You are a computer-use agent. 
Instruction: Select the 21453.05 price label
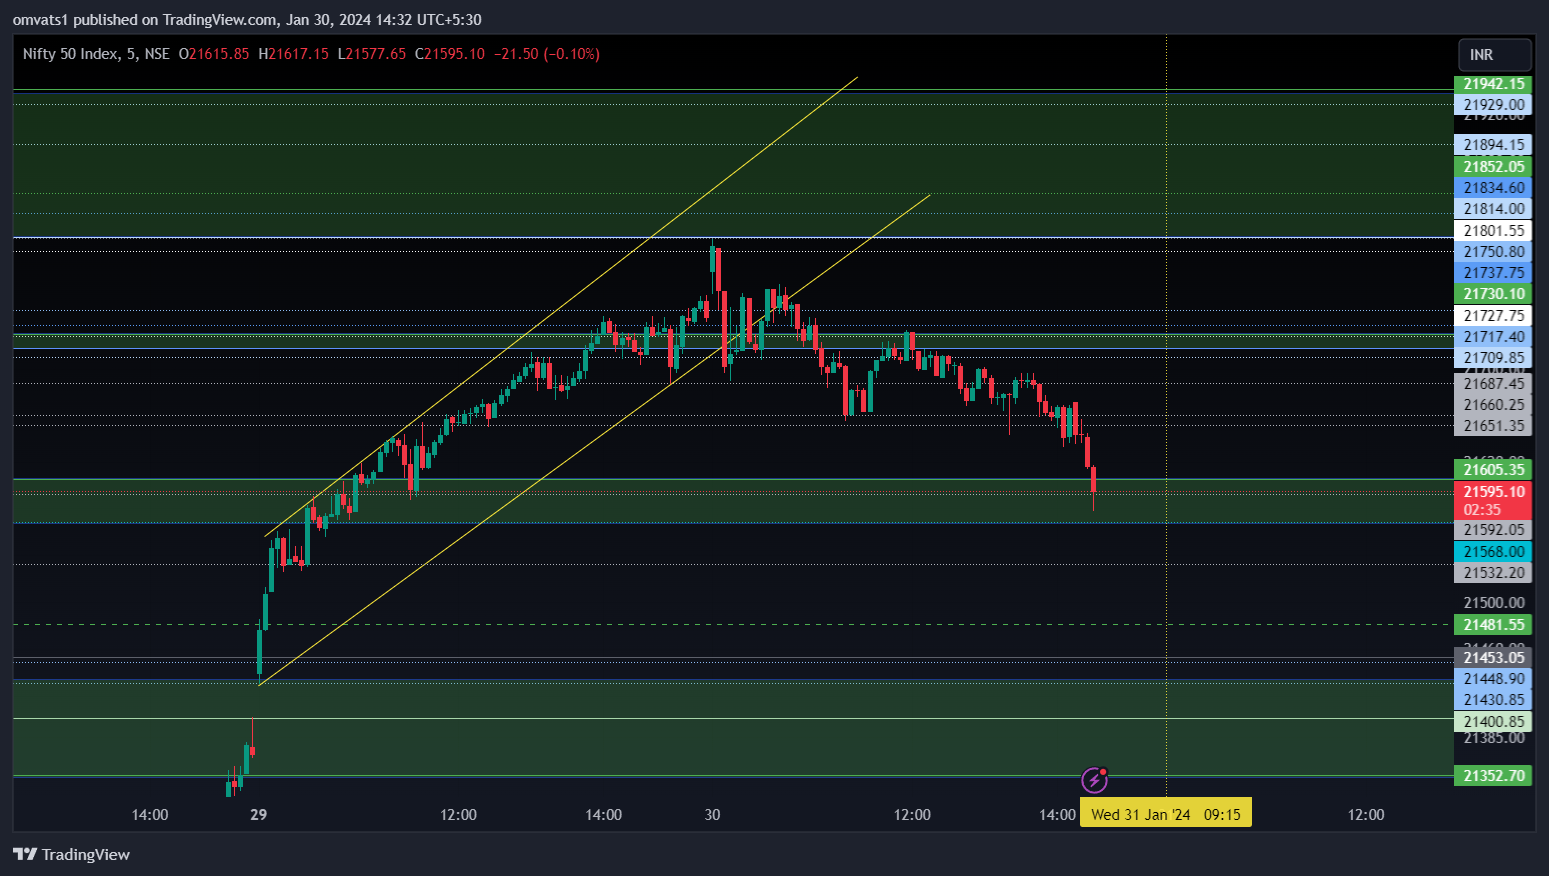(1492, 657)
